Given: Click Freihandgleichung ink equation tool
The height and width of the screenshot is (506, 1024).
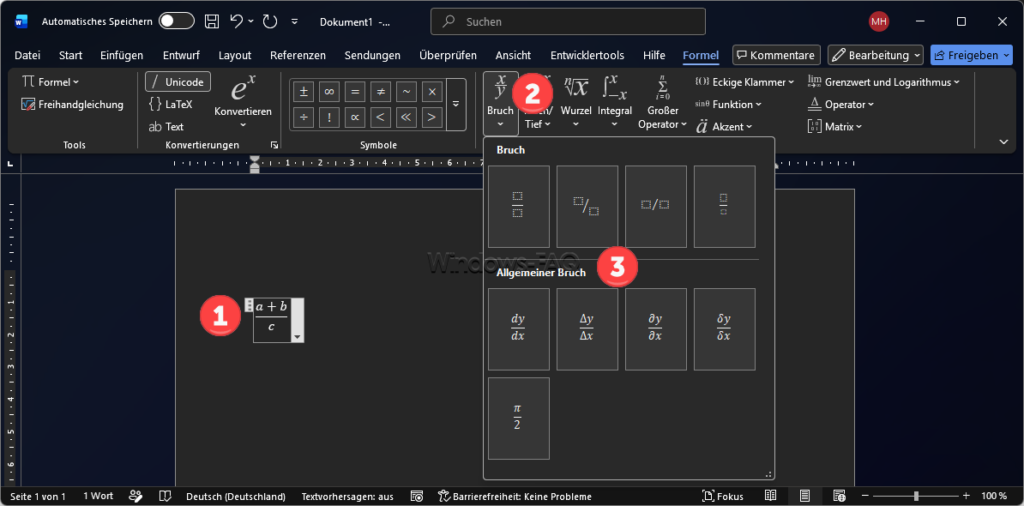Looking at the screenshot, I should [x=72, y=104].
